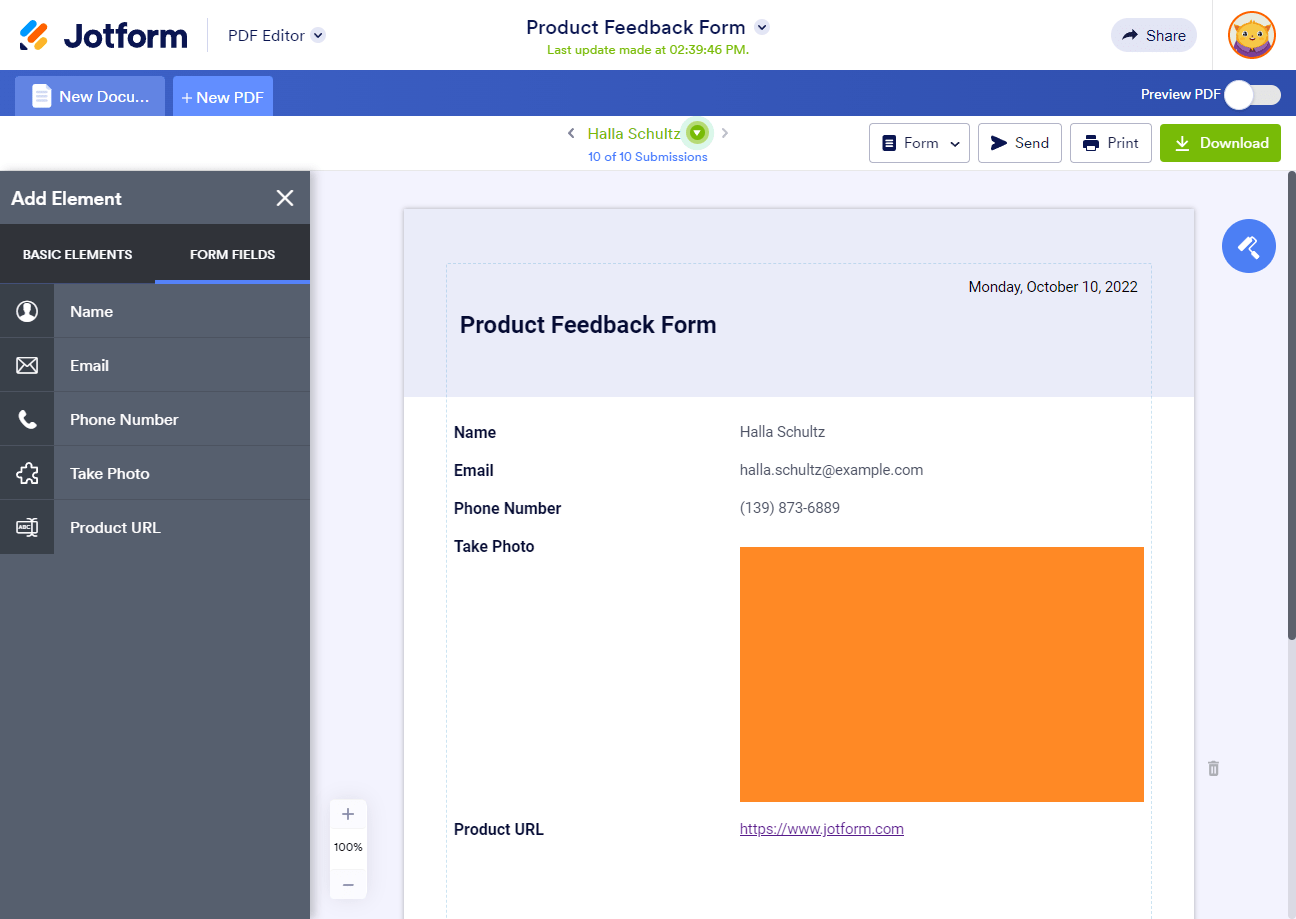Screen dimensions: 1296x919
Task: Click the paint roller design icon
Action: tap(1248, 246)
